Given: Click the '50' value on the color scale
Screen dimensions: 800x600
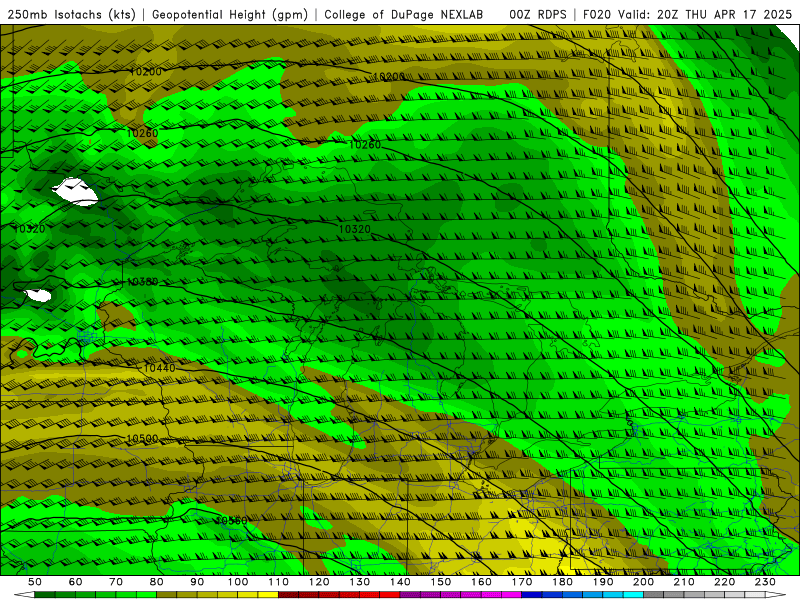Looking at the screenshot, I should click(35, 582).
